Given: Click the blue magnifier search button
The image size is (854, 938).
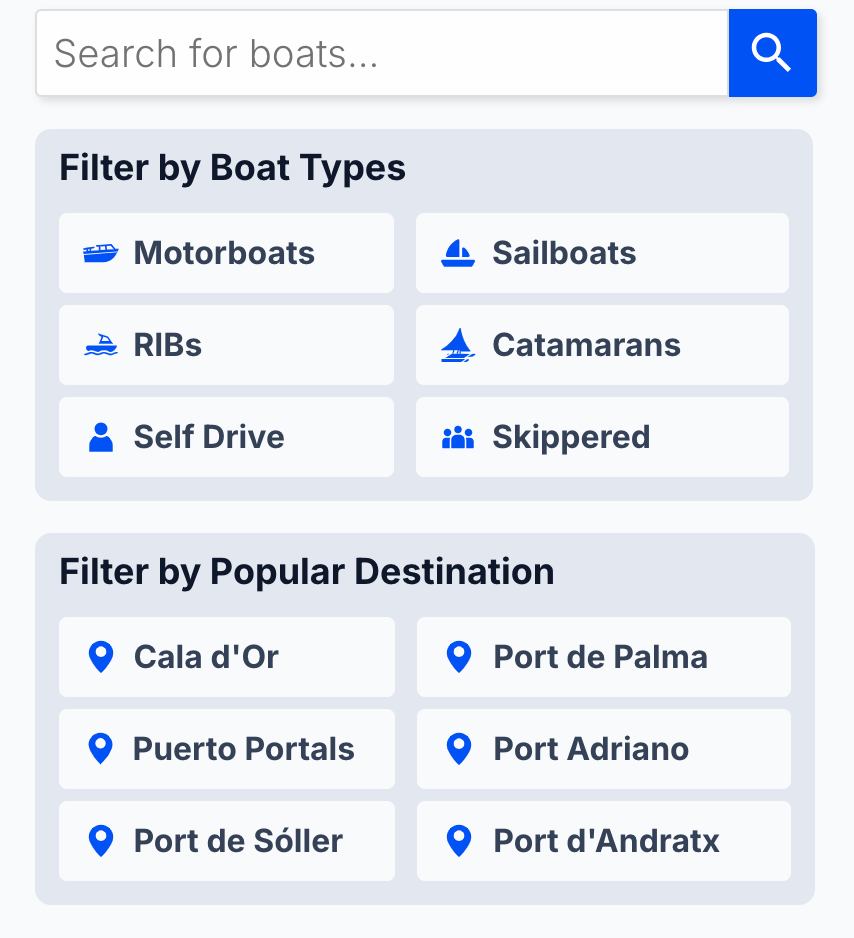Looking at the screenshot, I should (x=772, y=53).
